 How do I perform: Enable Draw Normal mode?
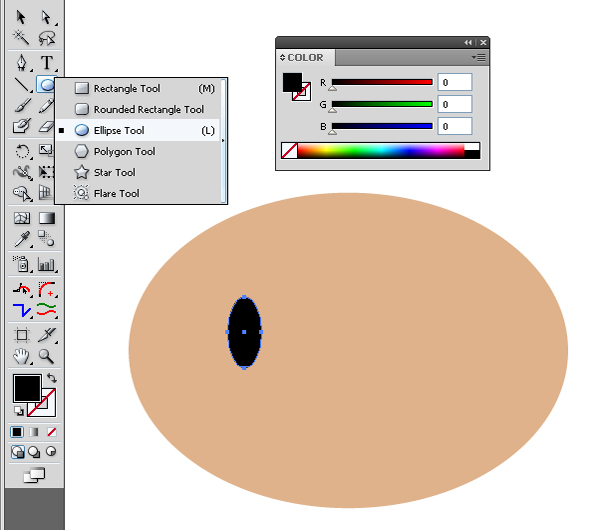(18, 452)
